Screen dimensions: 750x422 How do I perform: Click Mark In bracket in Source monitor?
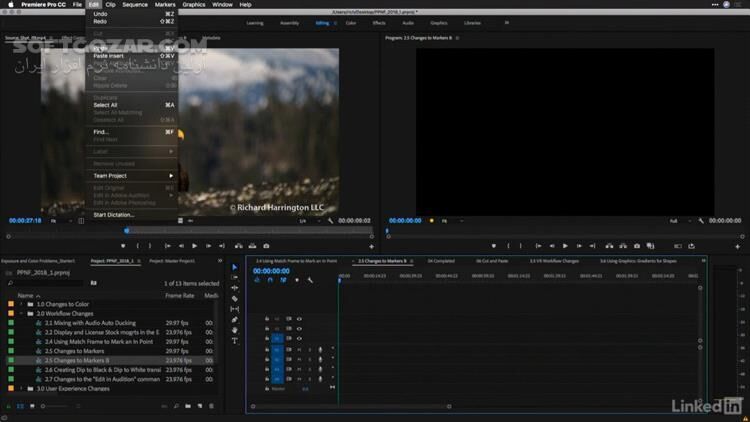tap(138, 246)
